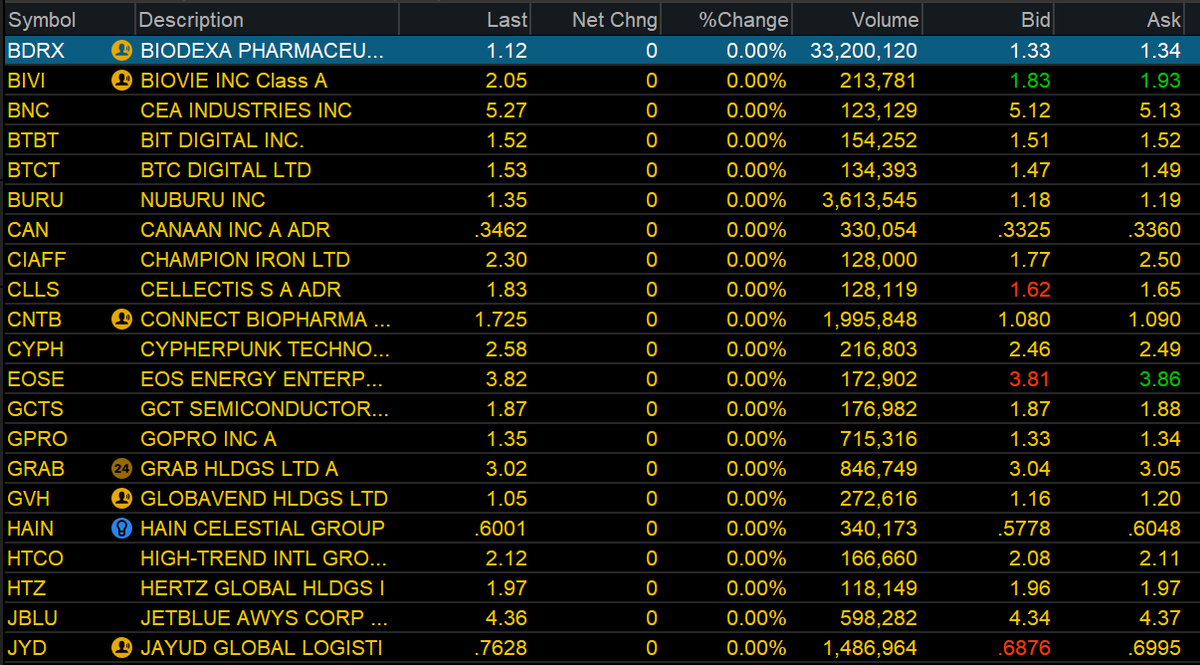Viewport: 1200px width, 665px height.
Task: Click BIT DIGITAL INC. description
Action: tap(222, 140)
